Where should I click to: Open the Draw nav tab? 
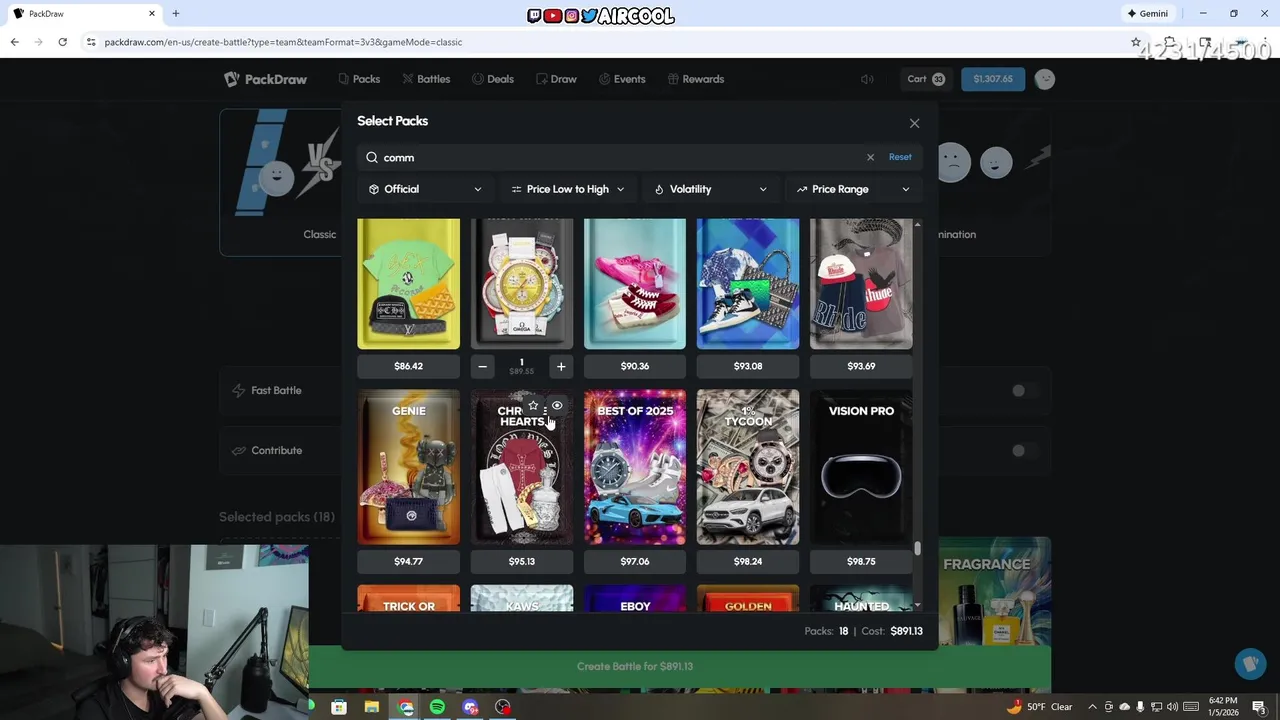tap(556, 79)
